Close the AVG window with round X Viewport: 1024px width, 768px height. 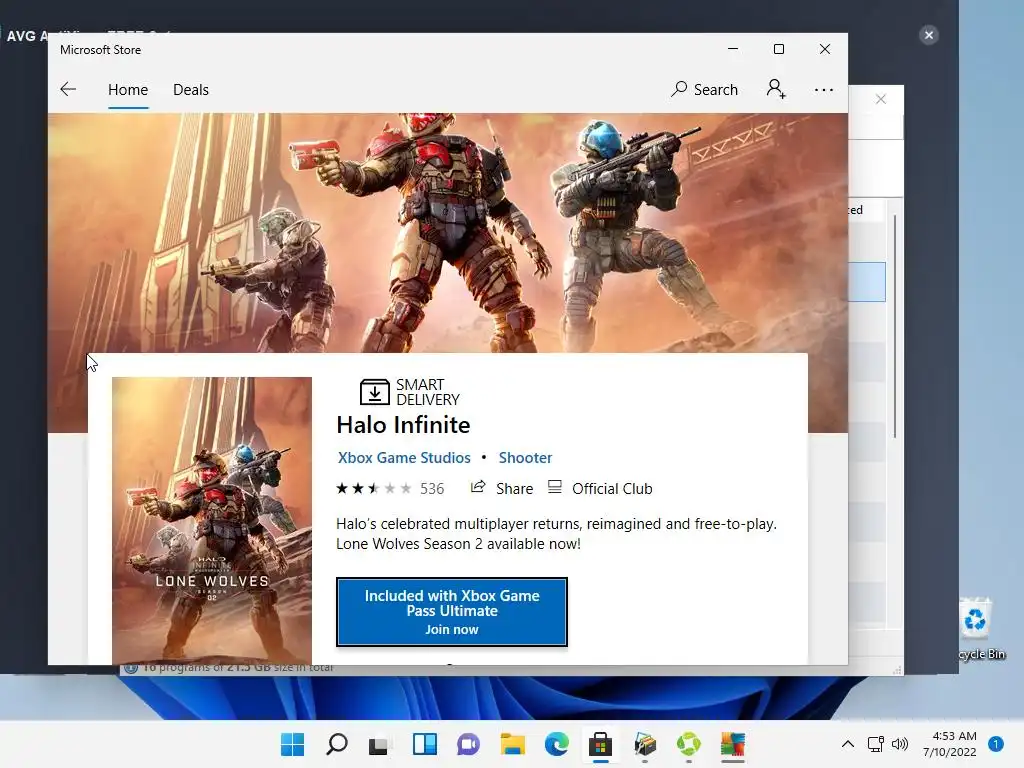point(929,35)
